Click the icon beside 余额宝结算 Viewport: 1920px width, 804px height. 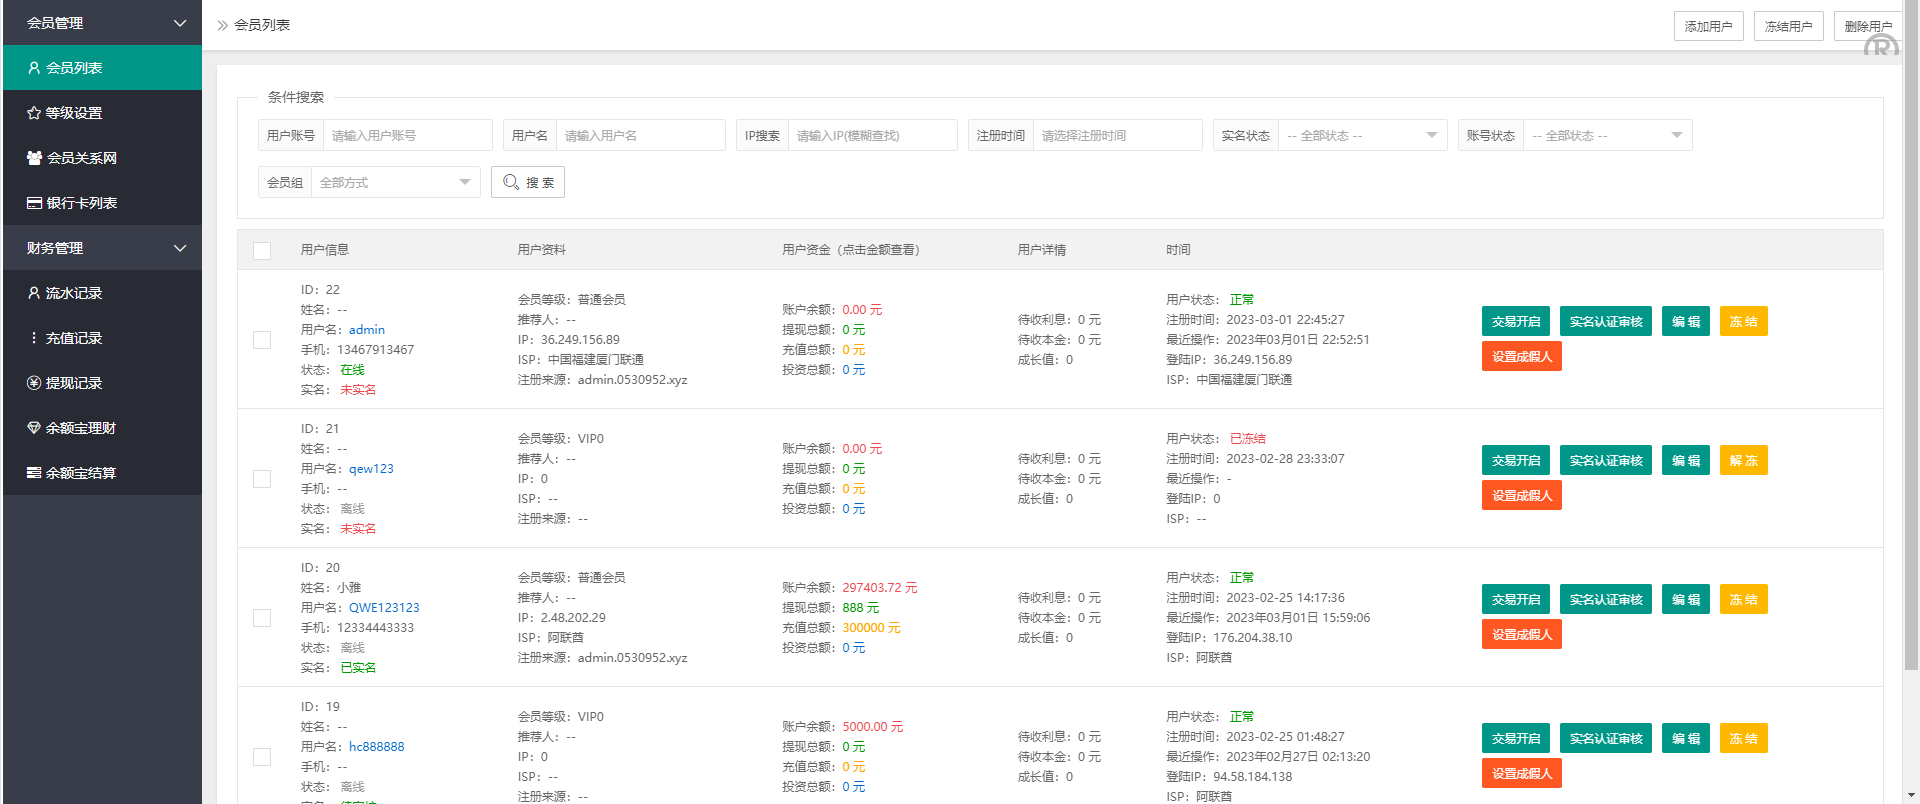click(34, 473)
